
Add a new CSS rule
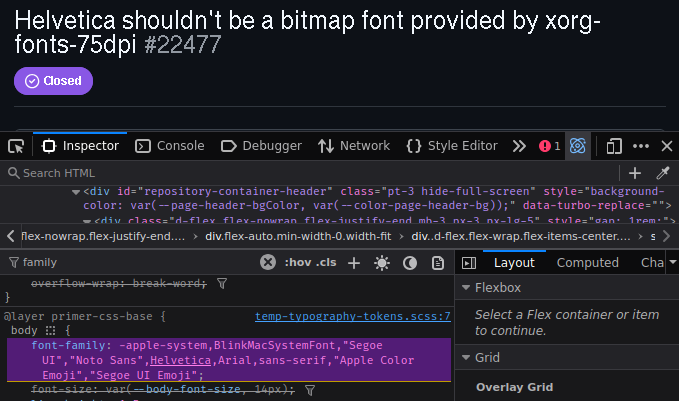click(354, 263)
